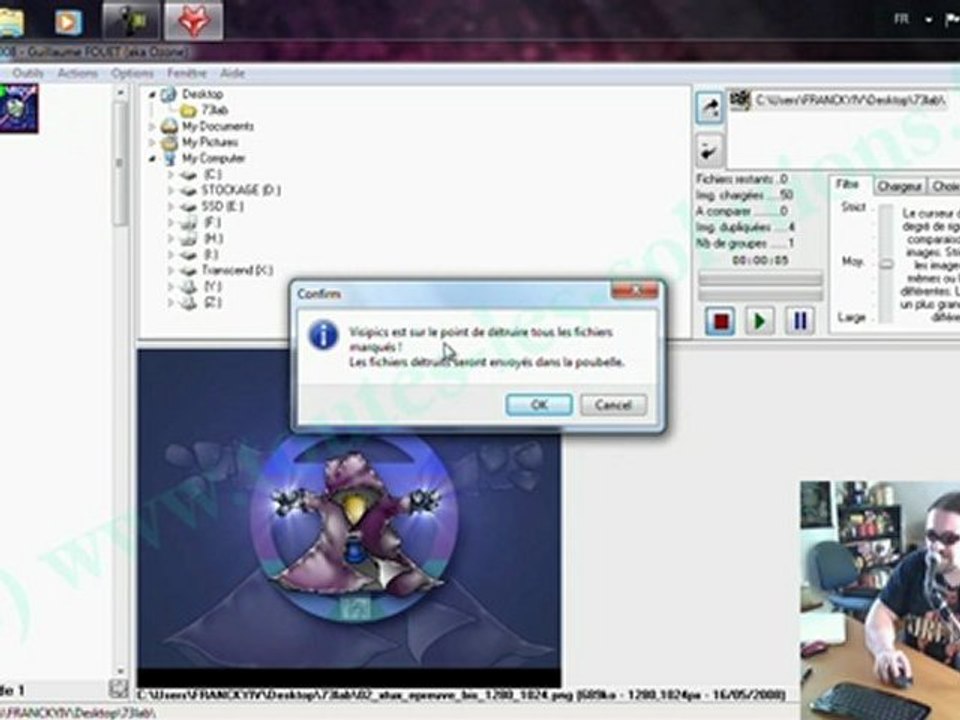Select My Documents in the tree
The height and width of the screenshot is (720, 960).
pyautogui.click(x=217, y=126)
